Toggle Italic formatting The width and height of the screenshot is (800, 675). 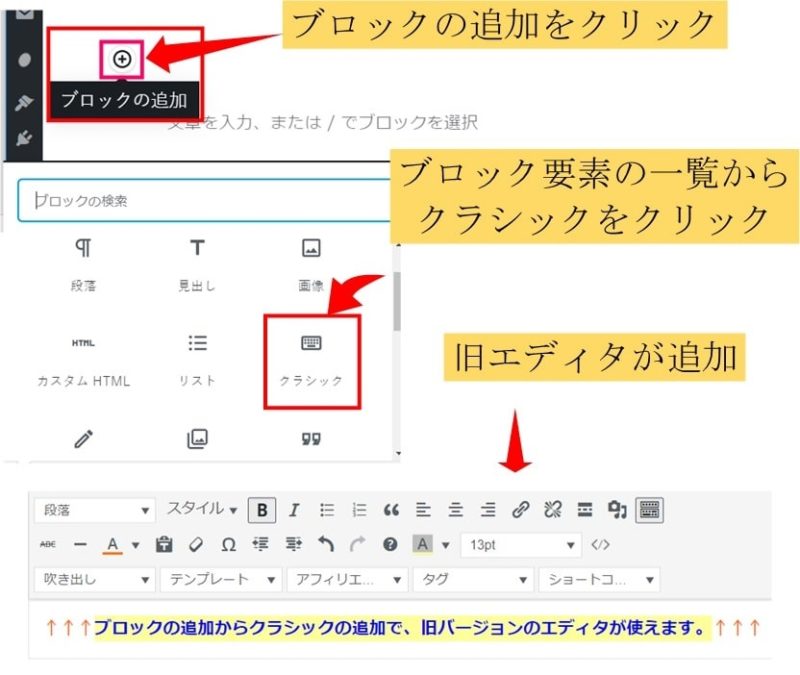pyautogui.click(x=294, y=510)
